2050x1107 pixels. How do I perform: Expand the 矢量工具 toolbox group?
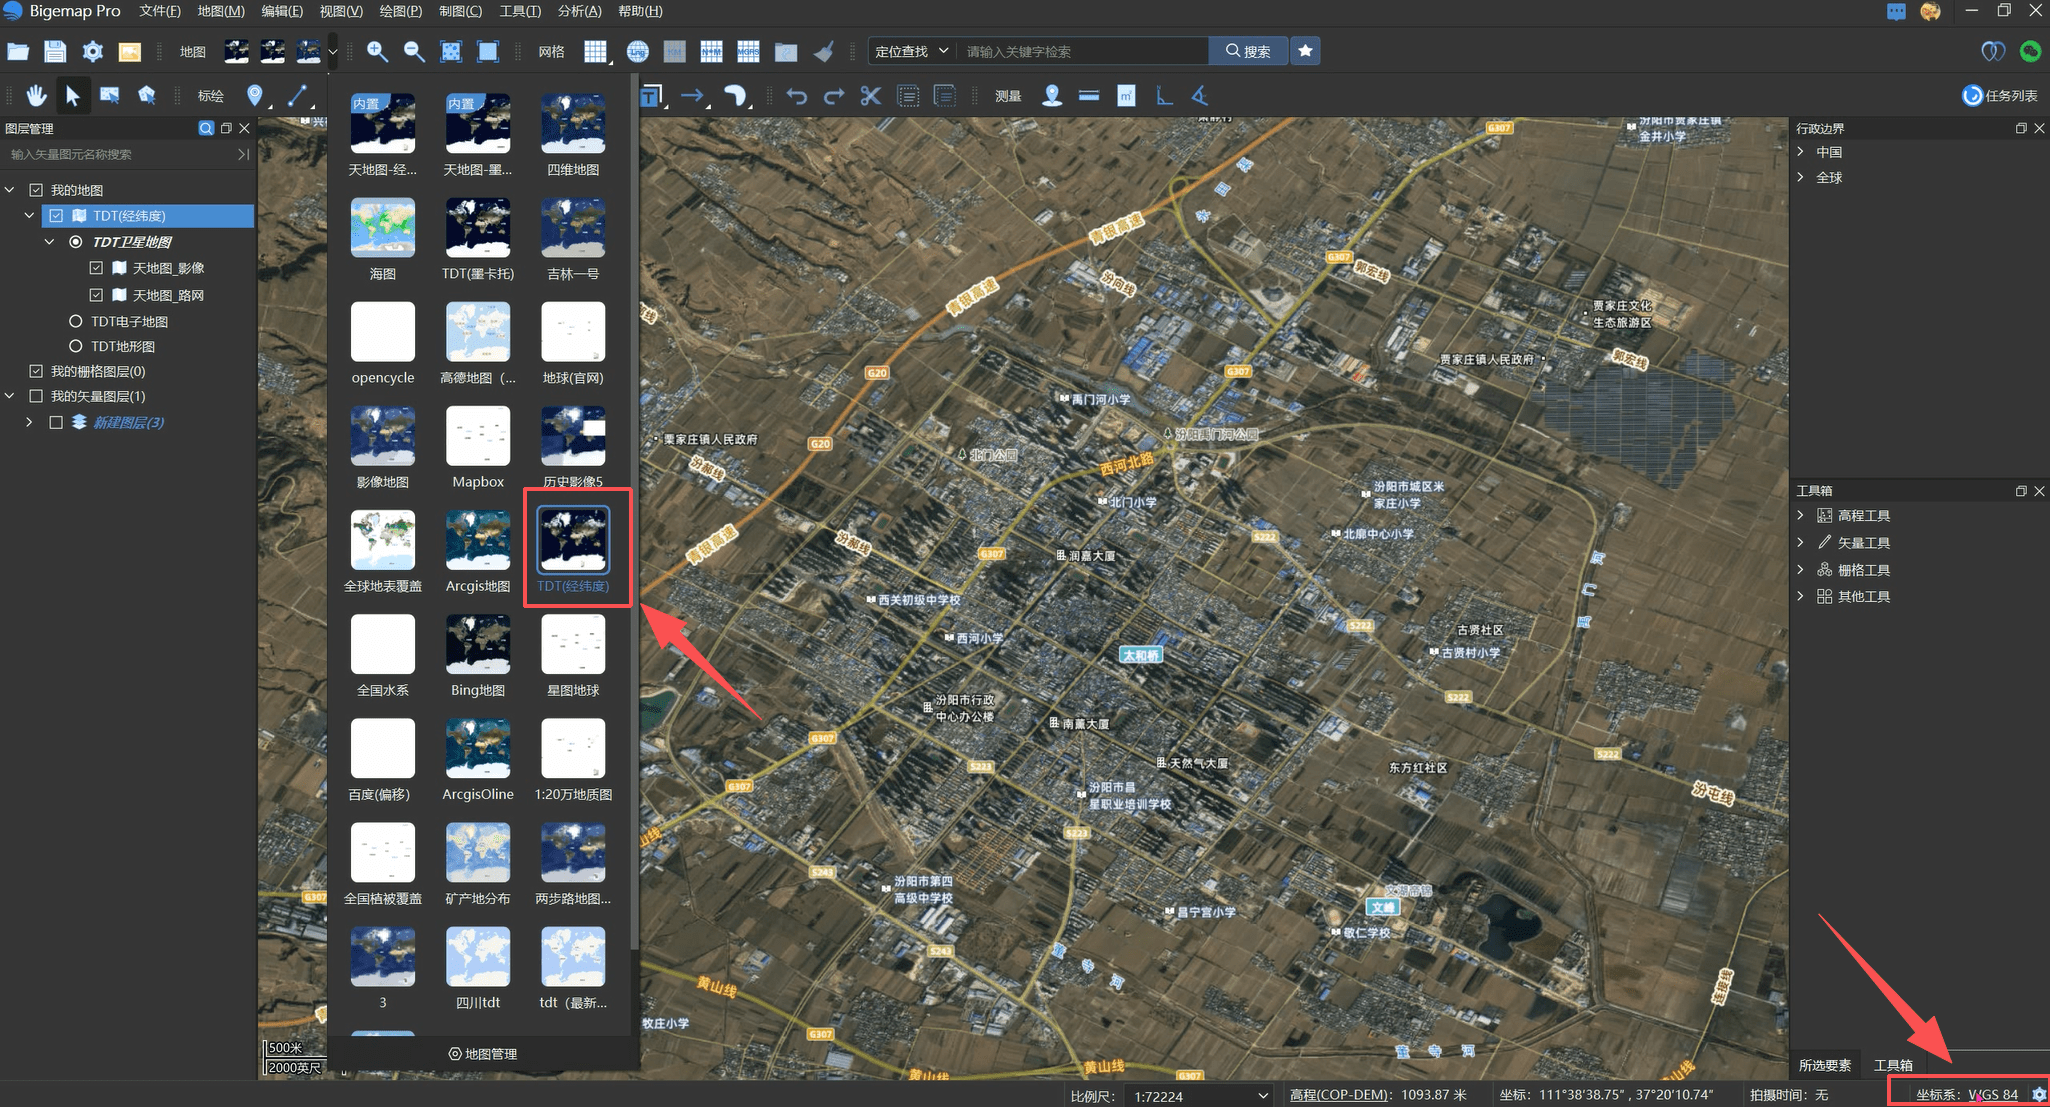pos(1801,542)
